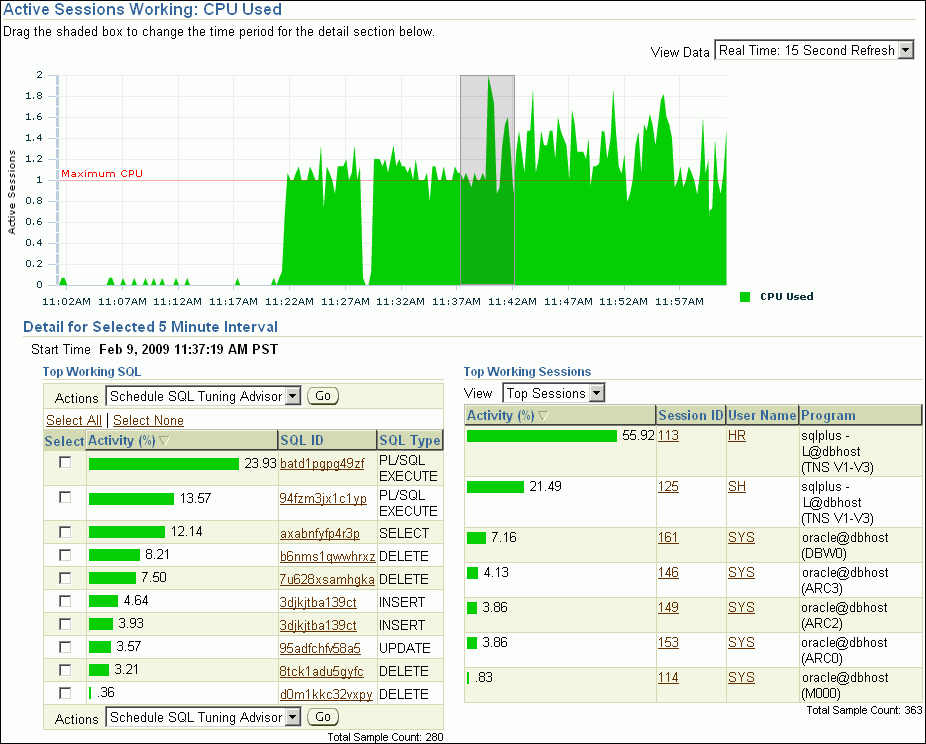Open session ID 161 for SYS
Viewport: 926px width, 744px height.
[x=668, y=538]
